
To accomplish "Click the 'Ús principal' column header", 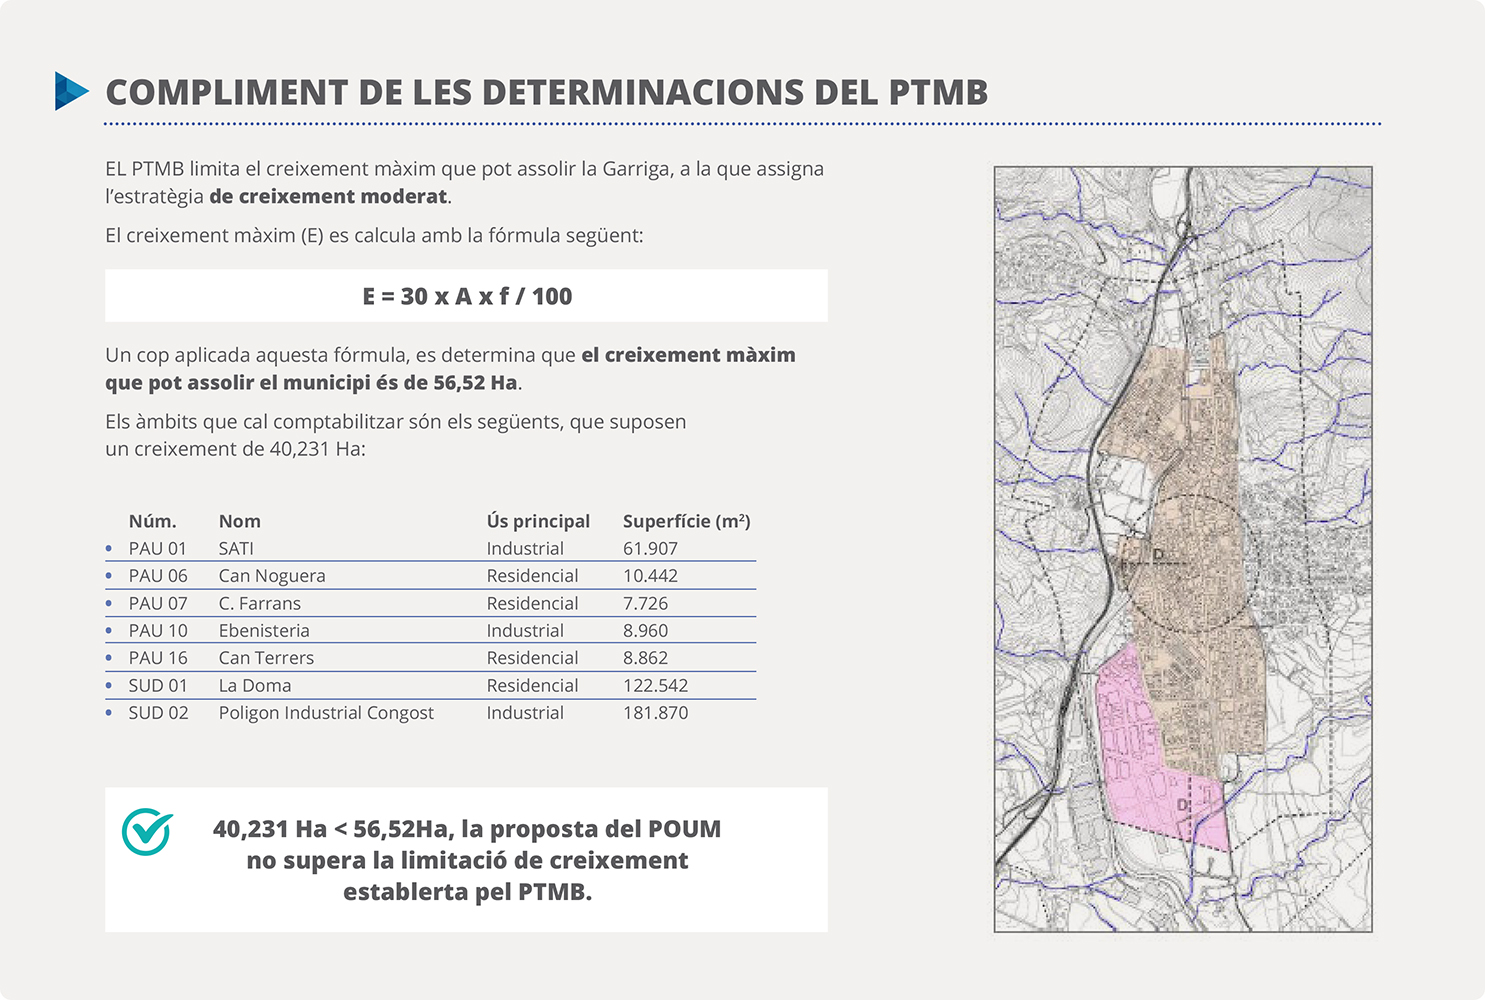I will point(538,521).
